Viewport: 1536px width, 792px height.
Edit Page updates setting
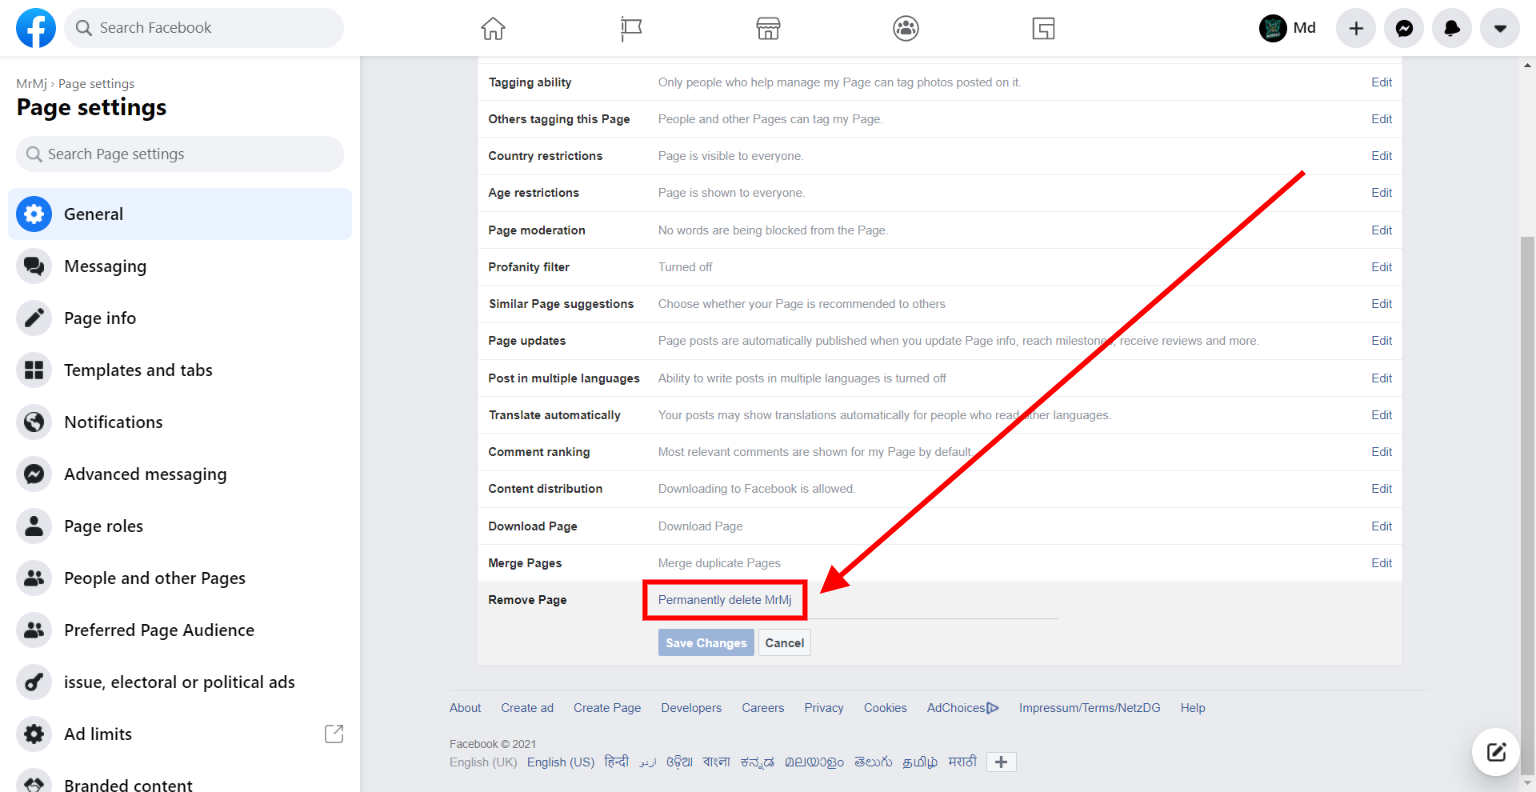coord(1382,341)
